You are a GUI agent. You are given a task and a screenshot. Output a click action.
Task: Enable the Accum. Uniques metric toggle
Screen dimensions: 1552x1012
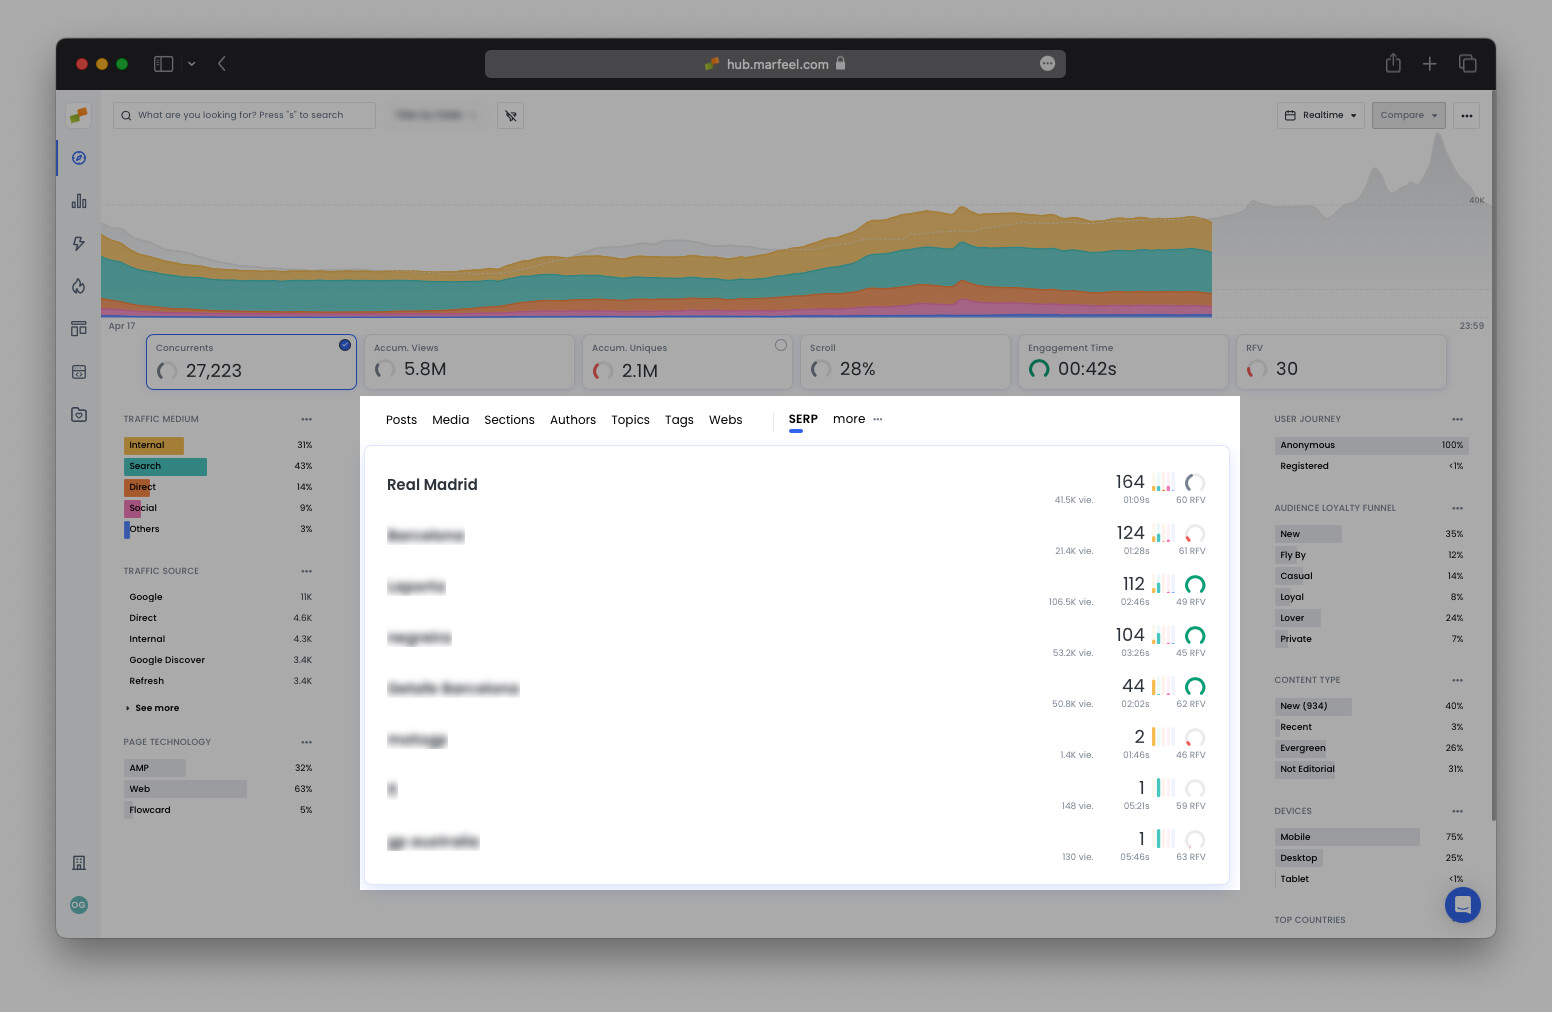pos(781,345)
